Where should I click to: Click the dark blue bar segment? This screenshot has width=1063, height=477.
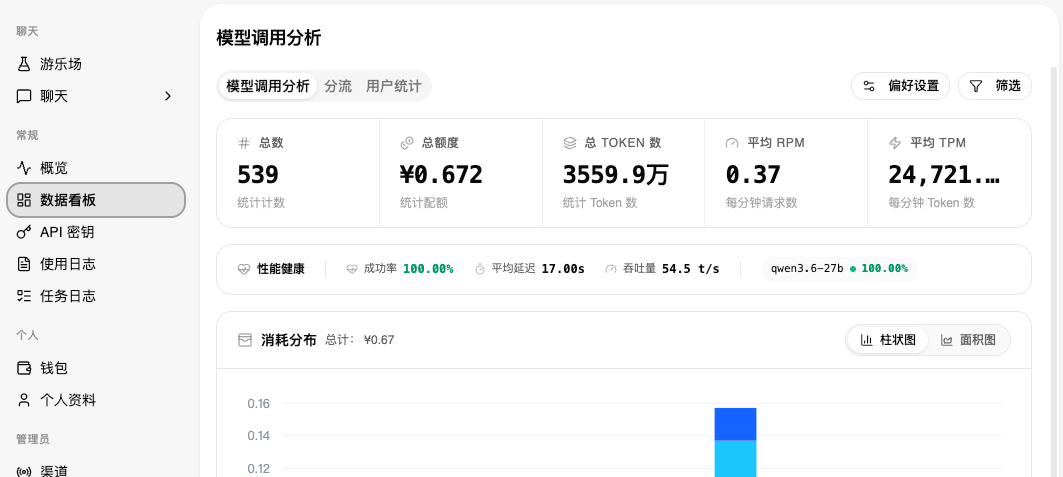pyautogui.click(x=735, y=424)
